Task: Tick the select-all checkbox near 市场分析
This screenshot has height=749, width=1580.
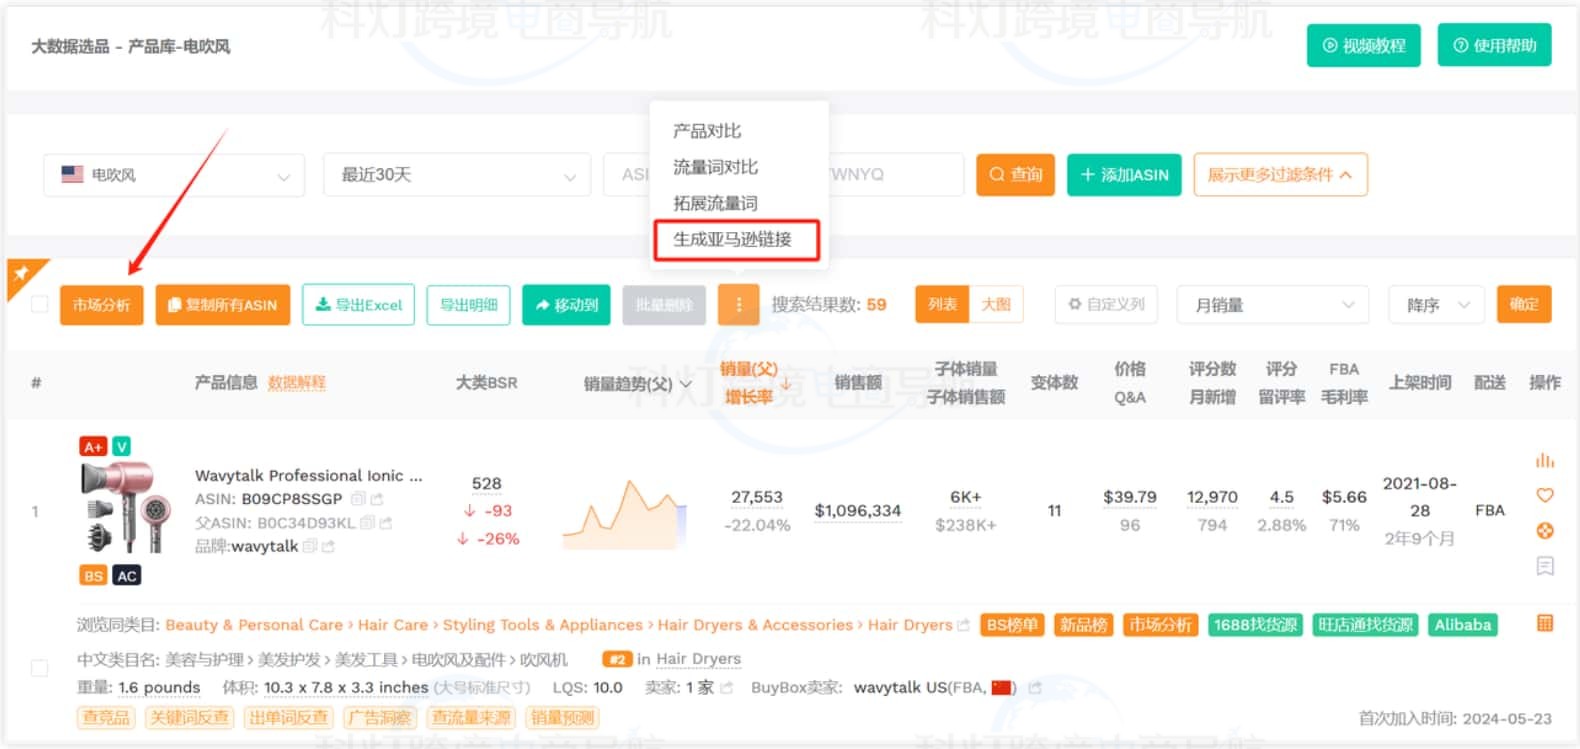Action: tap(40, 304)
